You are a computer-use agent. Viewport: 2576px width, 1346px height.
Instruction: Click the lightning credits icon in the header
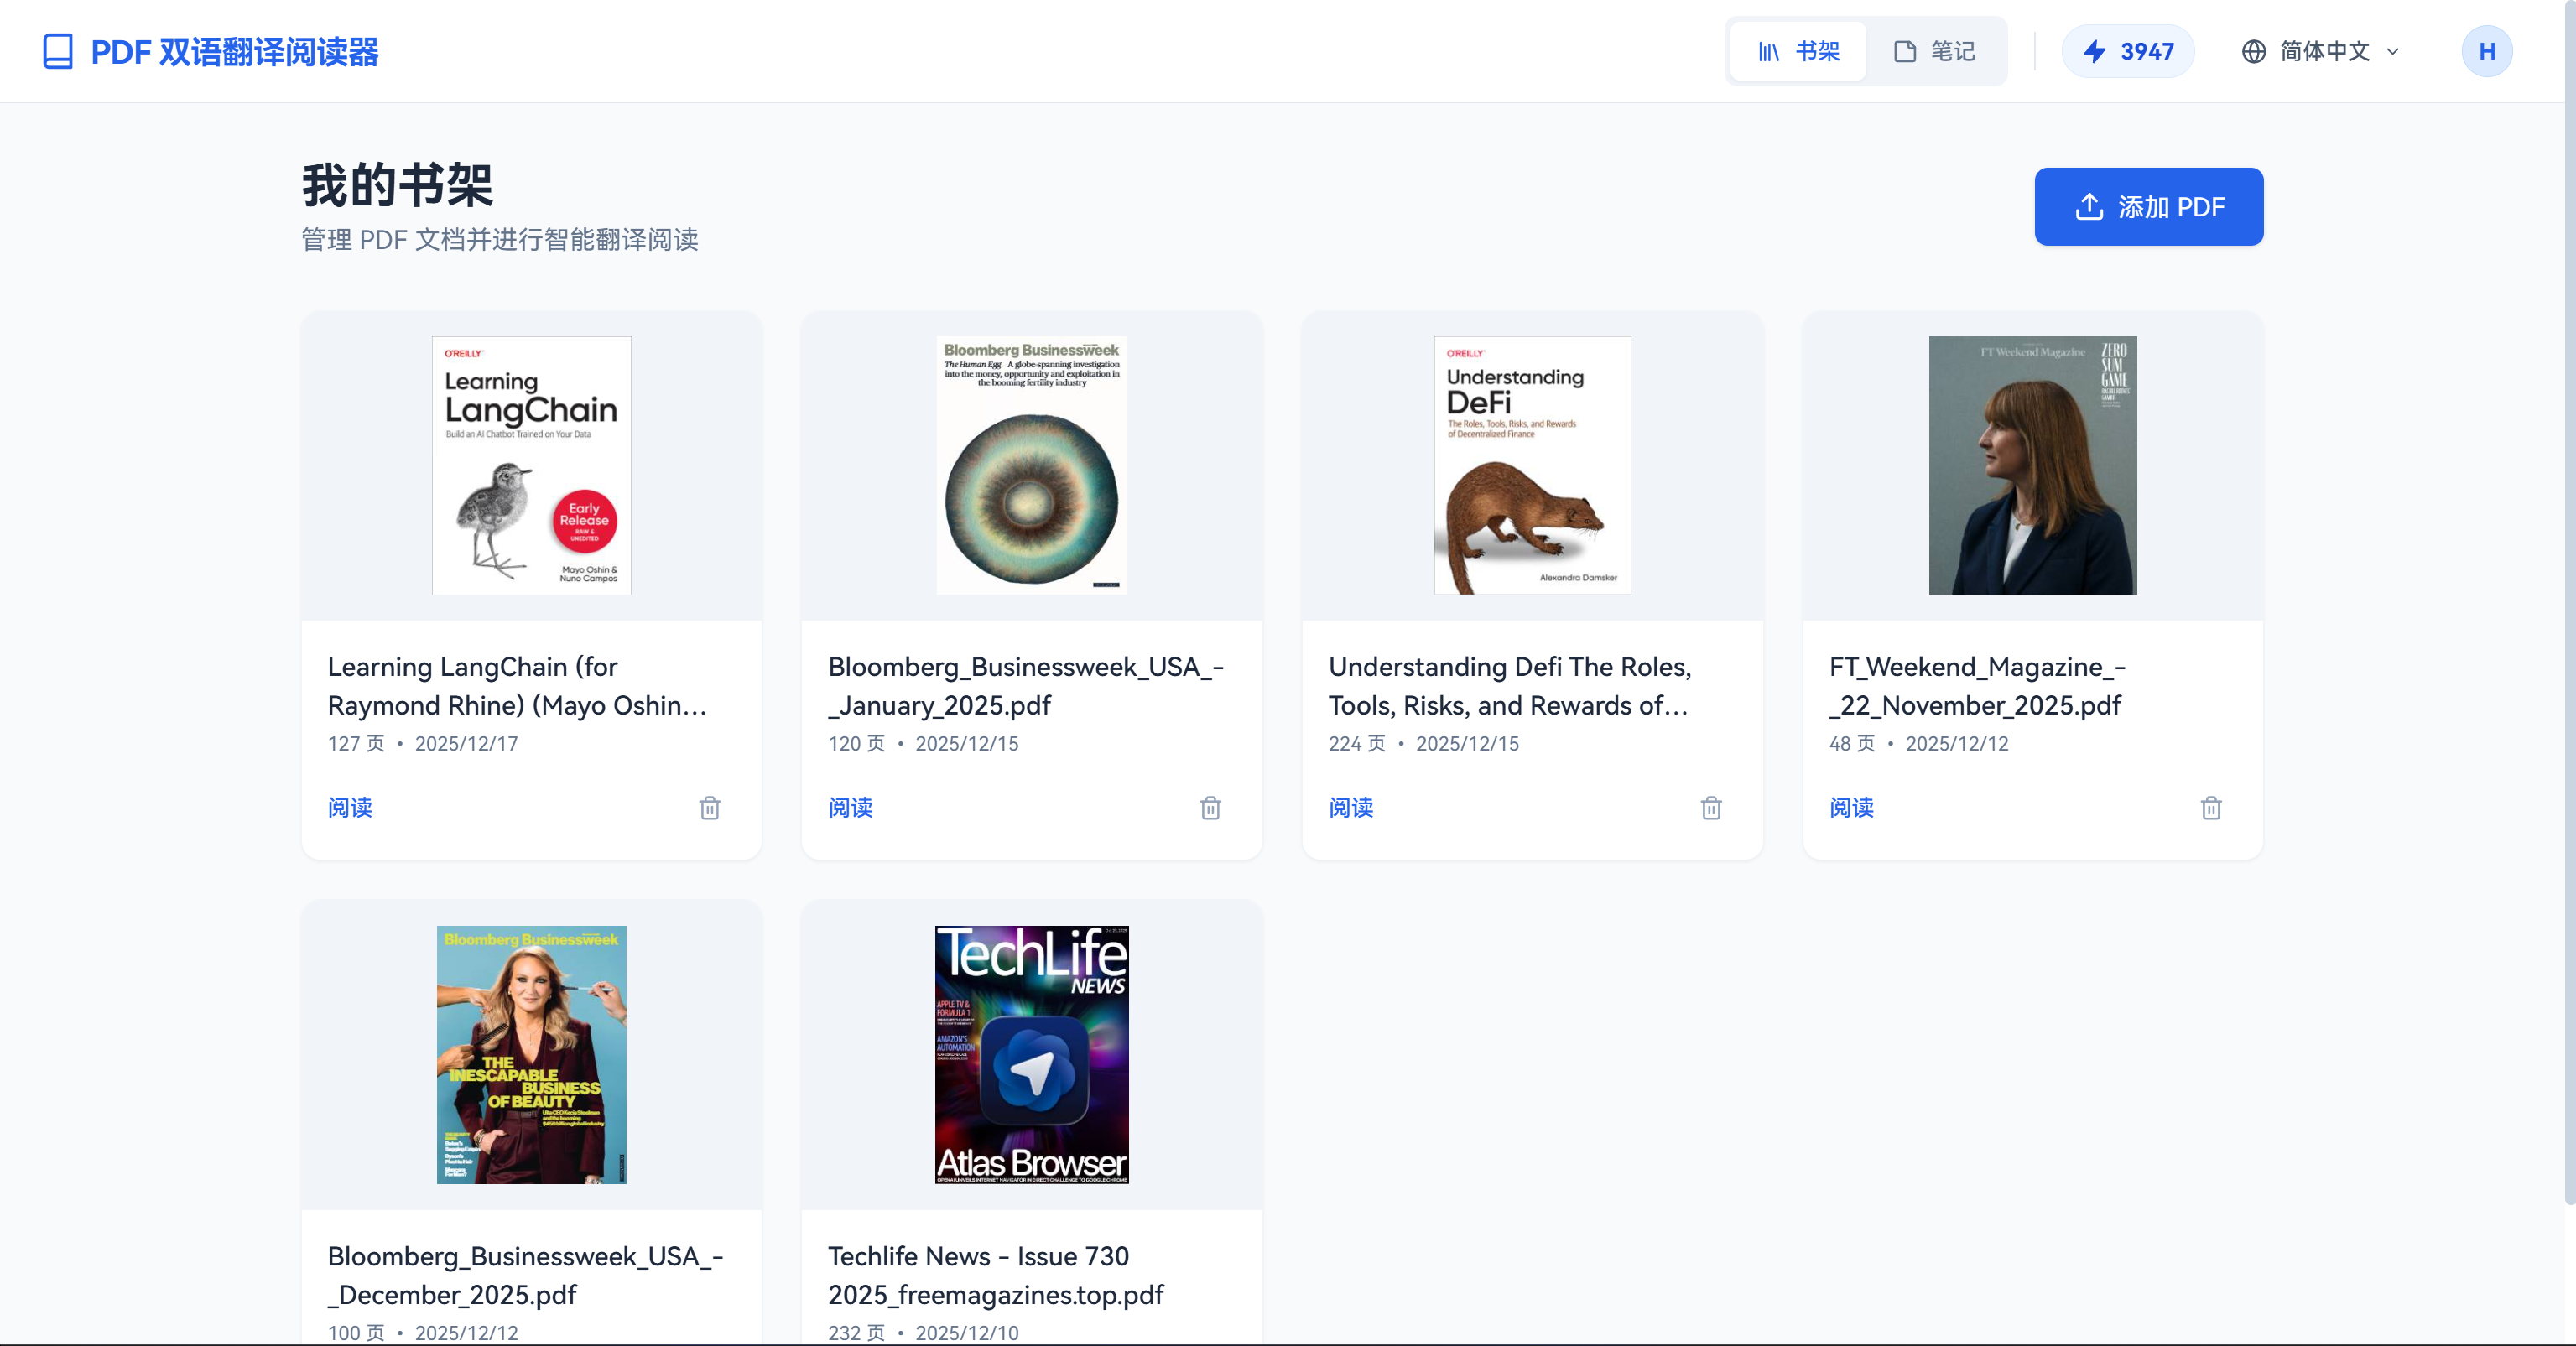coord(2097,51)
